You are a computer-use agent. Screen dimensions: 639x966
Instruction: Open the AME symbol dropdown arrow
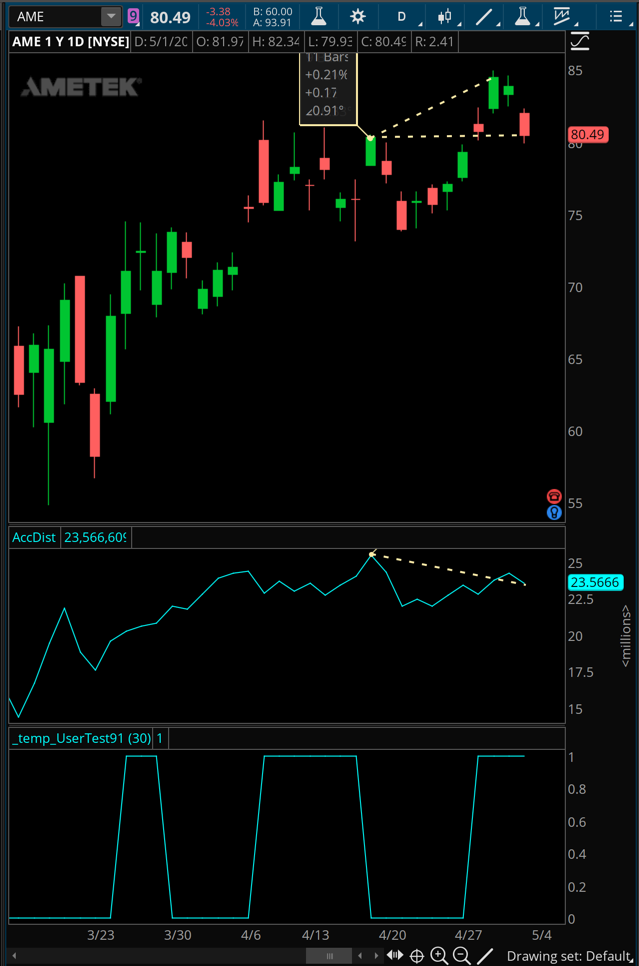point(111,17)
